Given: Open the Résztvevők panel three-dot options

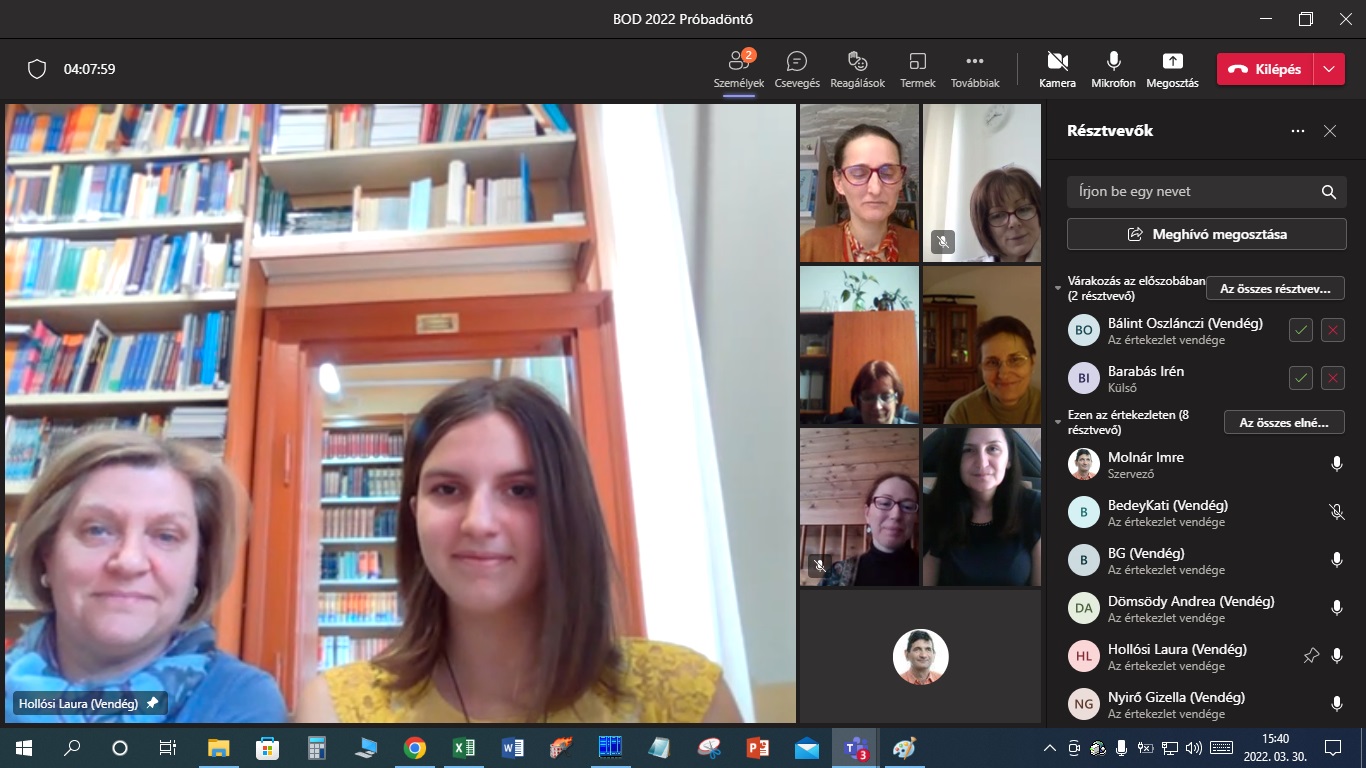Looking at the screenshot, I should (1298, 131).
